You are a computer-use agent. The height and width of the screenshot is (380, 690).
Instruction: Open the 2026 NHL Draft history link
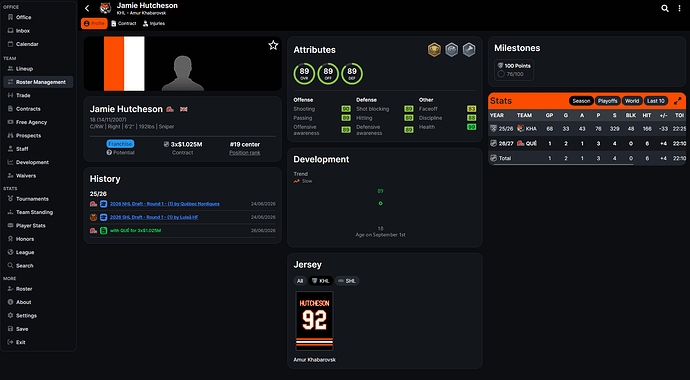tap(165, 204)
